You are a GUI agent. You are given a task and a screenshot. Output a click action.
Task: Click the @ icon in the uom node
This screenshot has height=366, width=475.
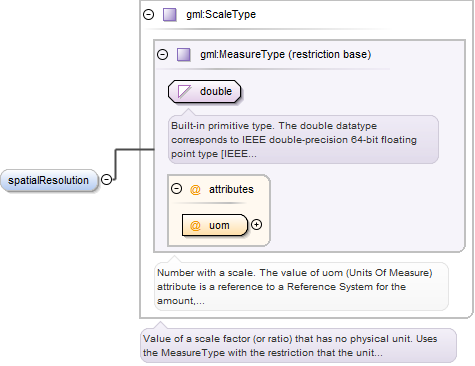tap(195, 226)
